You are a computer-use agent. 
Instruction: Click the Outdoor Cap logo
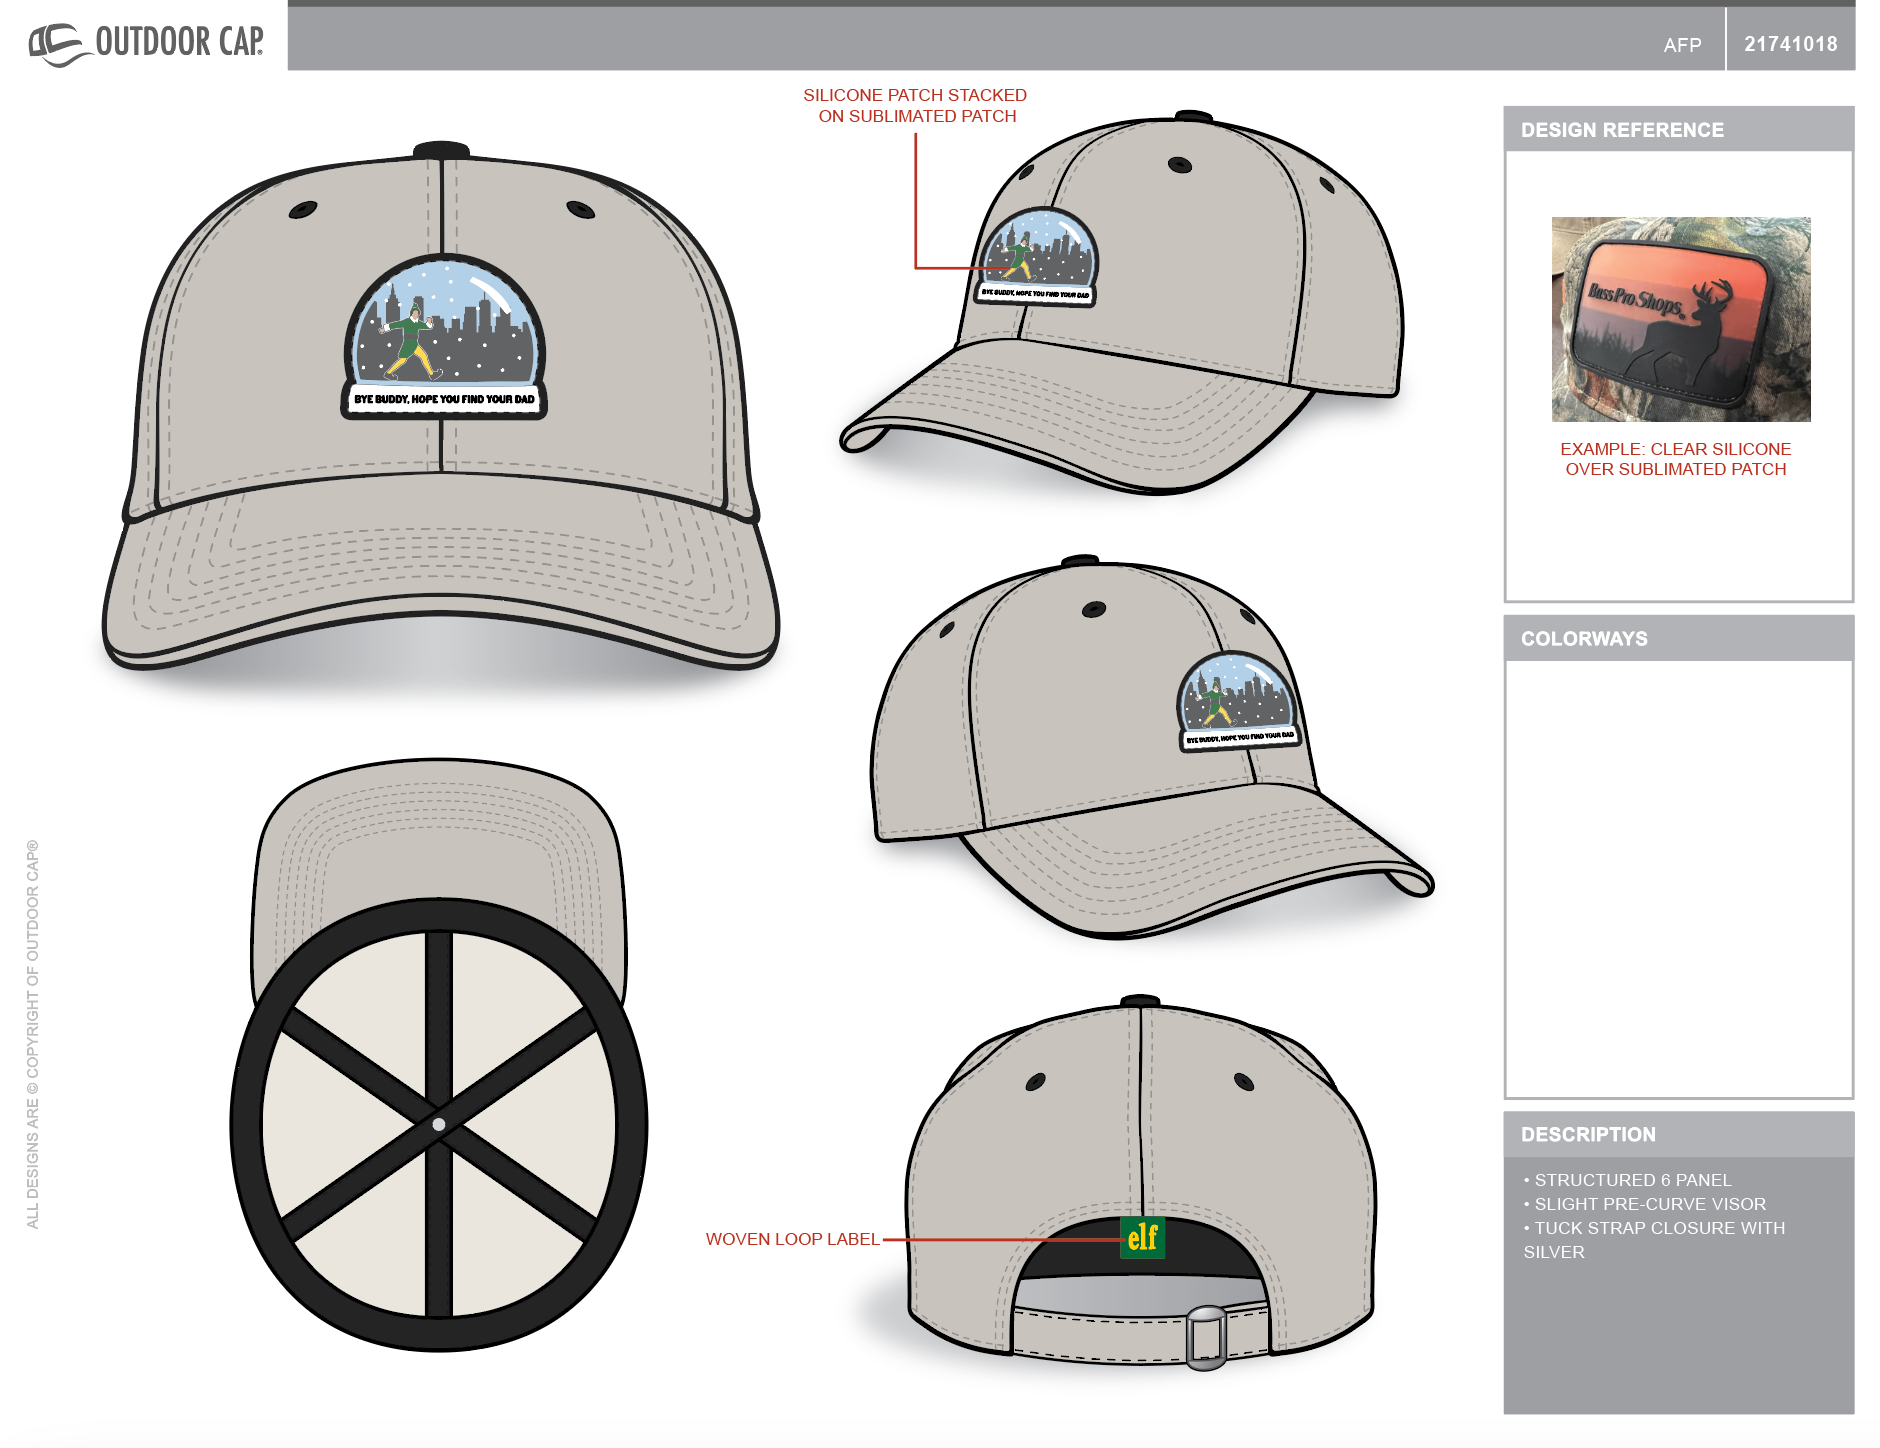click(x=146, y=43)
